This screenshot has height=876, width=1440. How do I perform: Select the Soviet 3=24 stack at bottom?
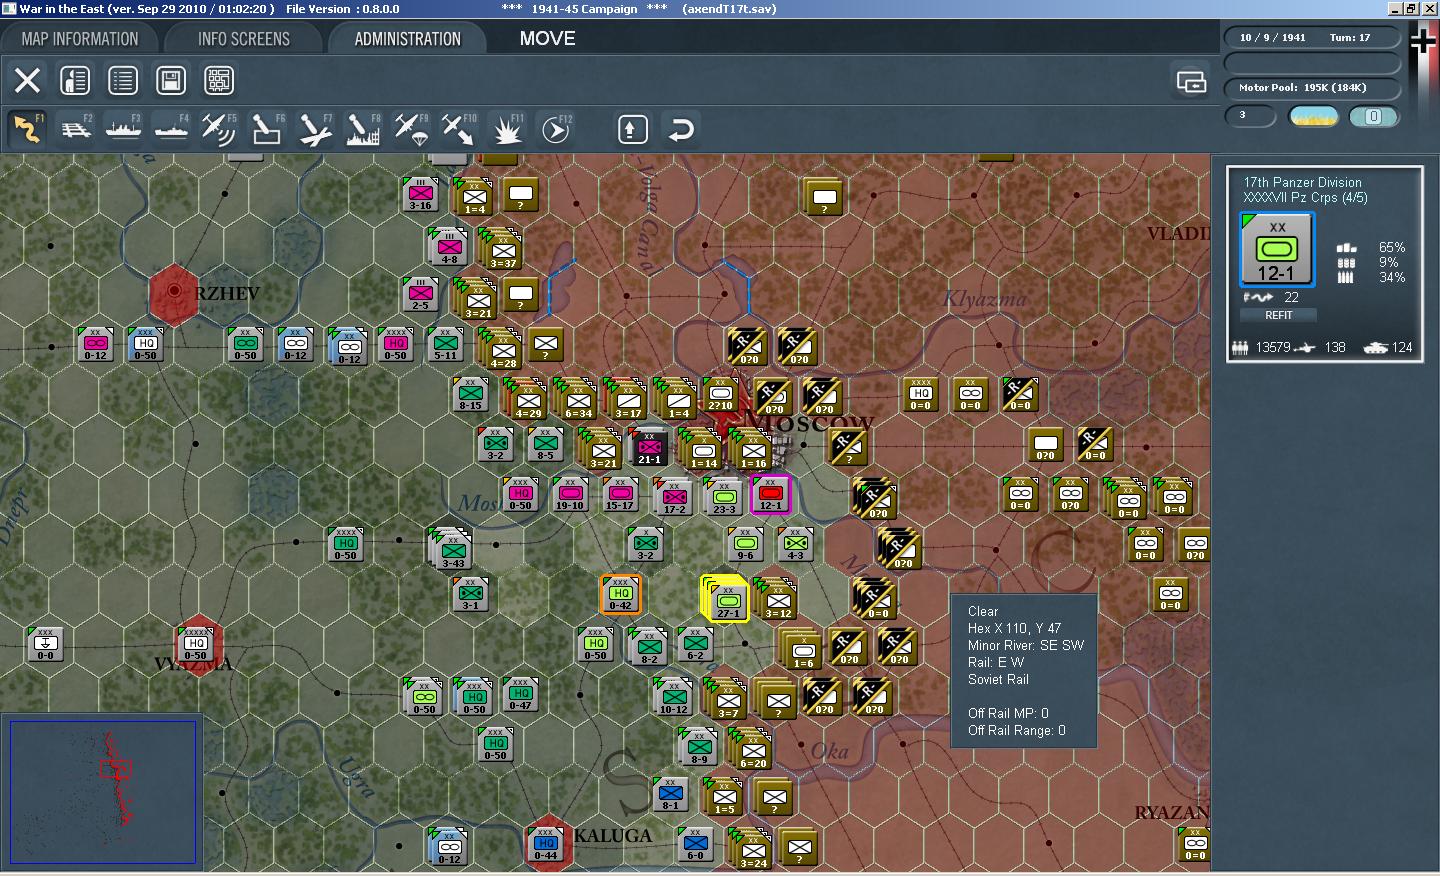pos(752,849)
